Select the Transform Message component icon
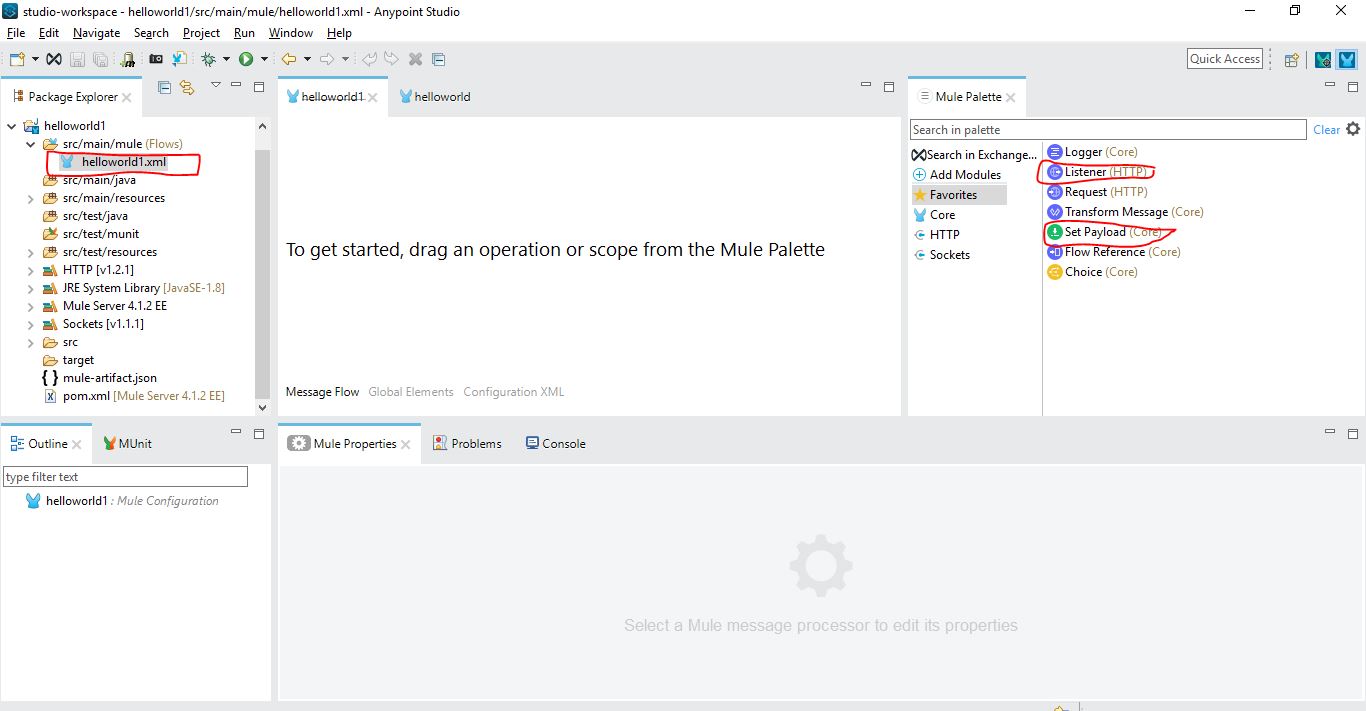 (1054, 212)
